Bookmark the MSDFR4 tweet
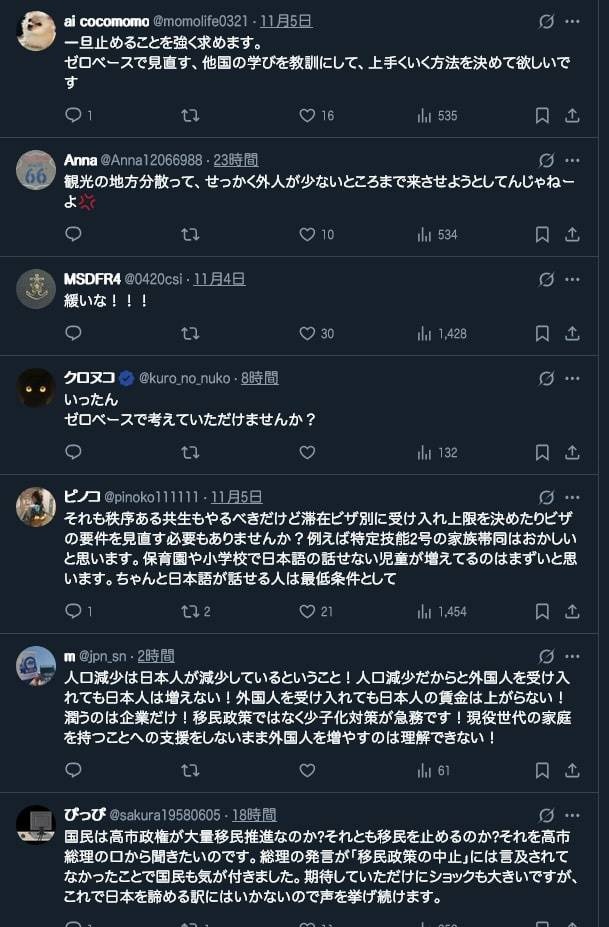The height and width of the screenshot is (927, 609). coord(542,333)
